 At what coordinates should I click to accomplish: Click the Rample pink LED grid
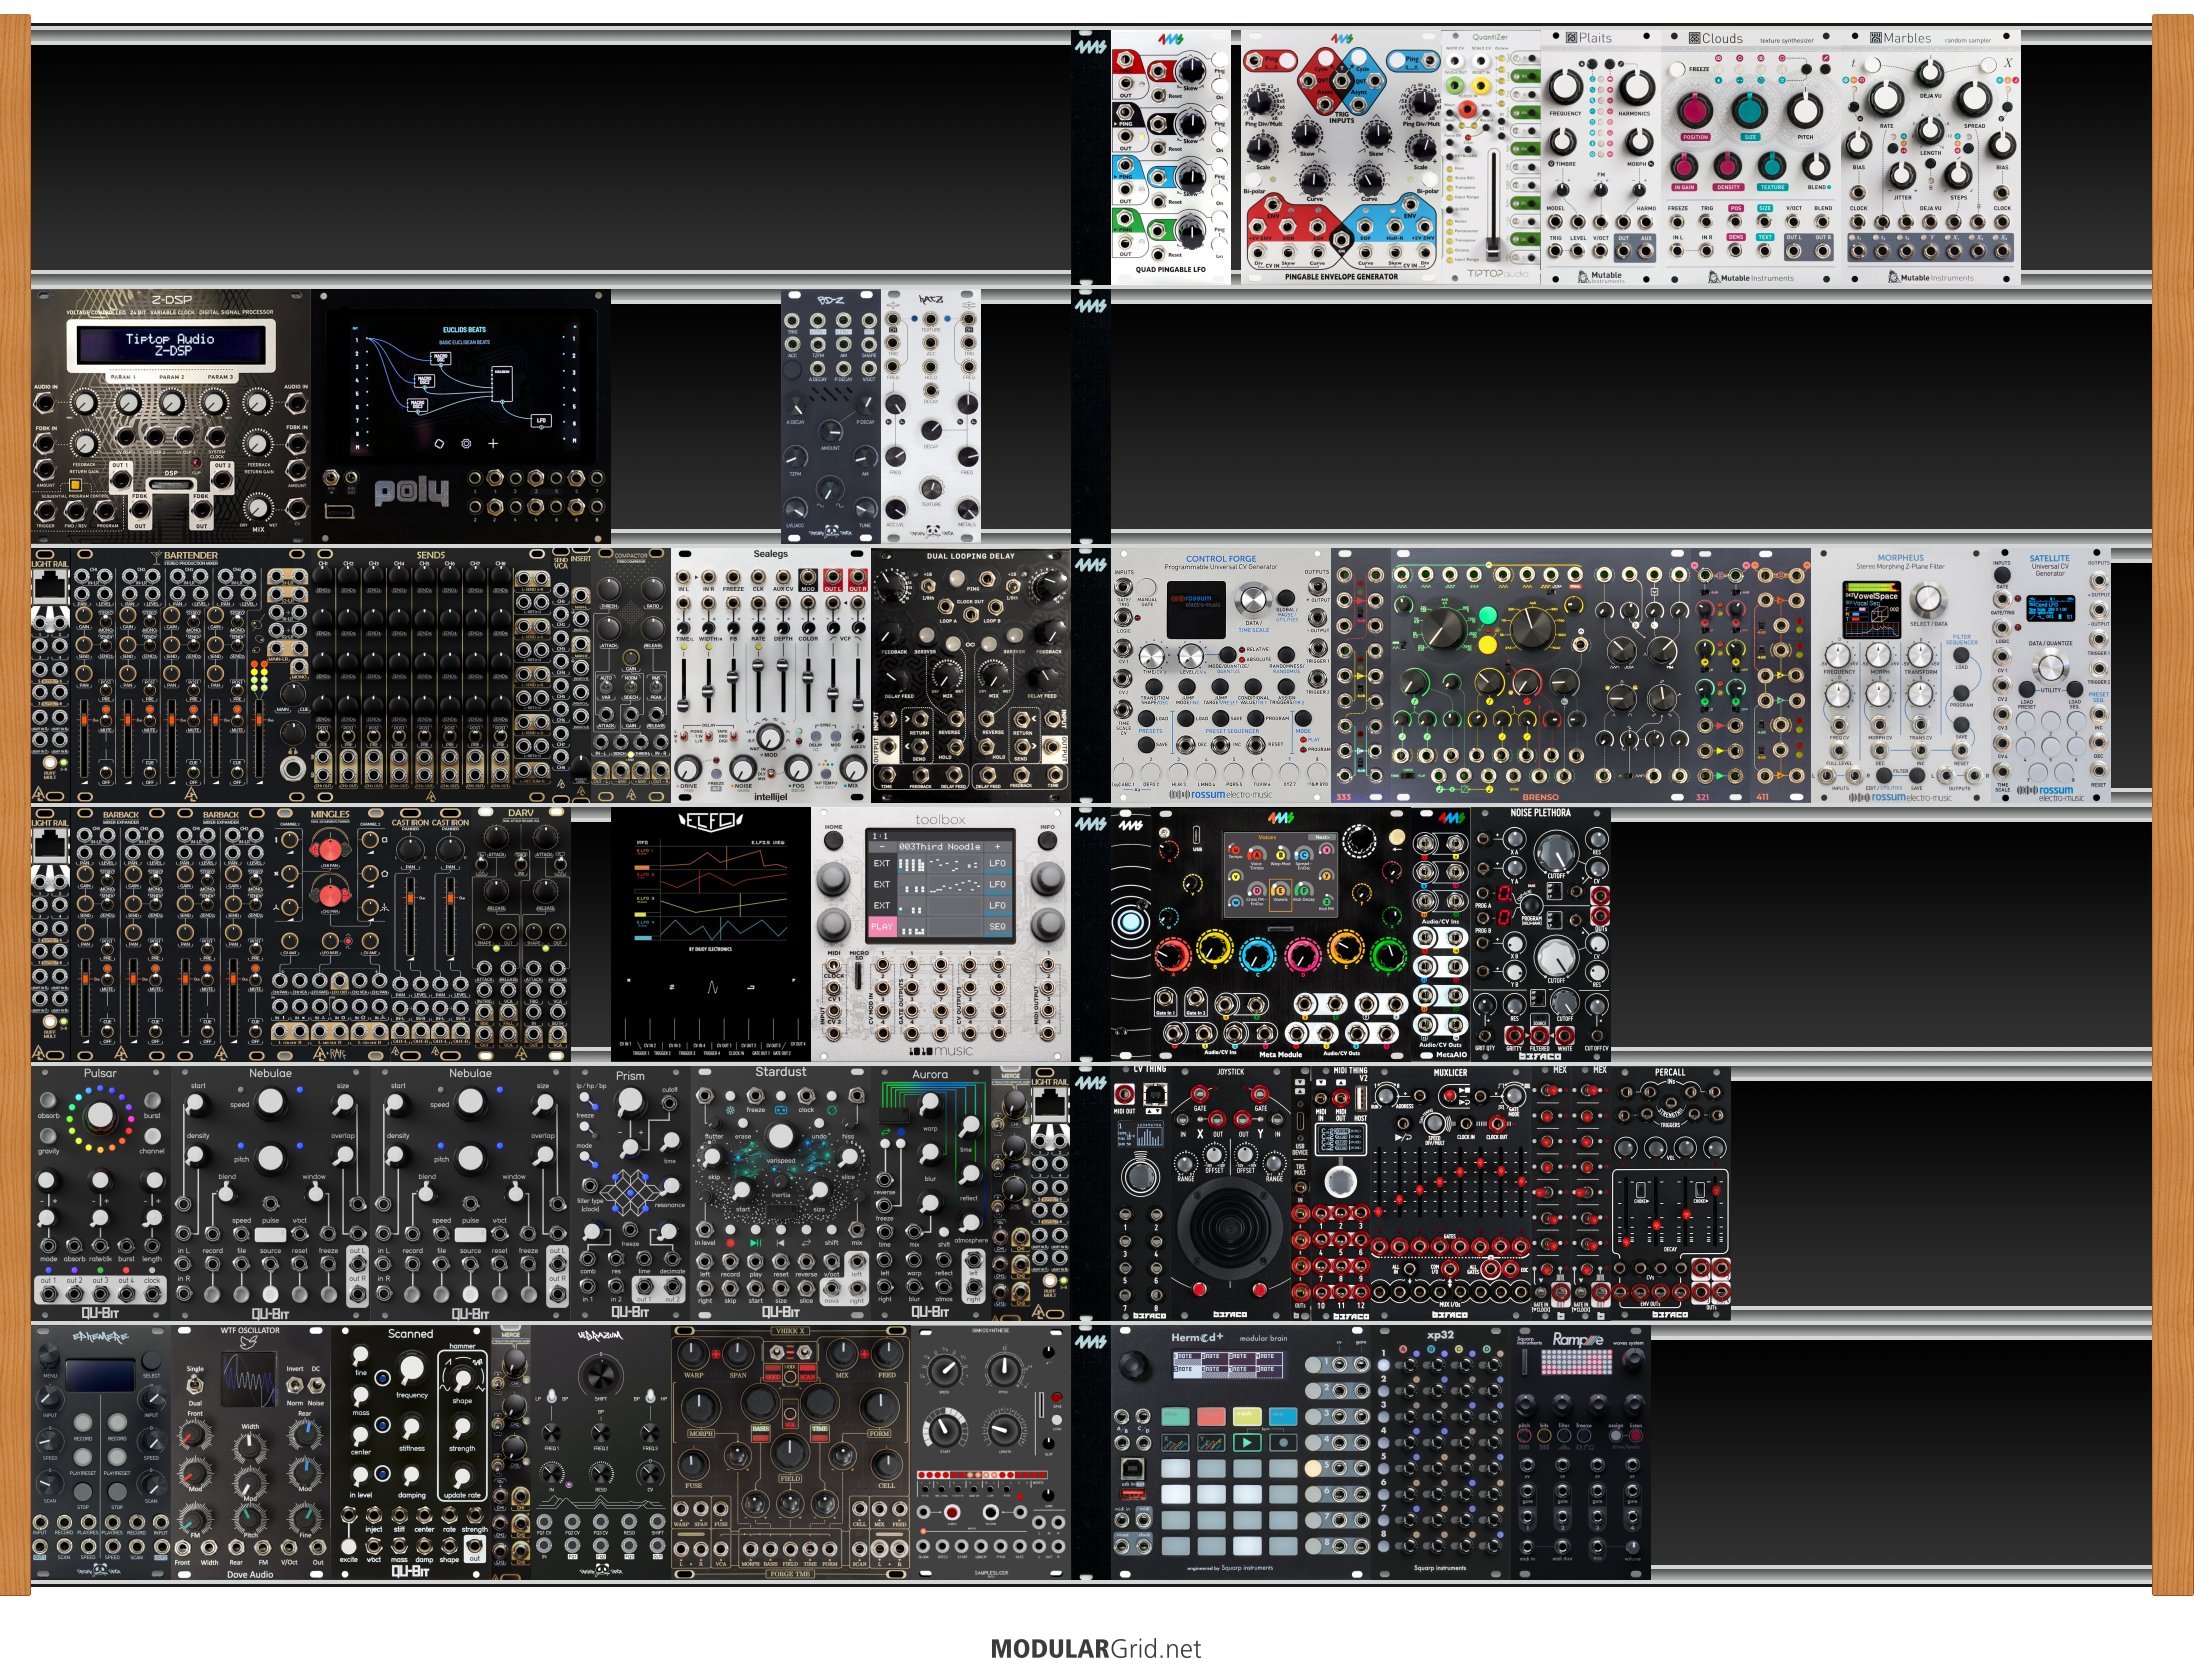pyautogui.click(x=1578, y=1362)
